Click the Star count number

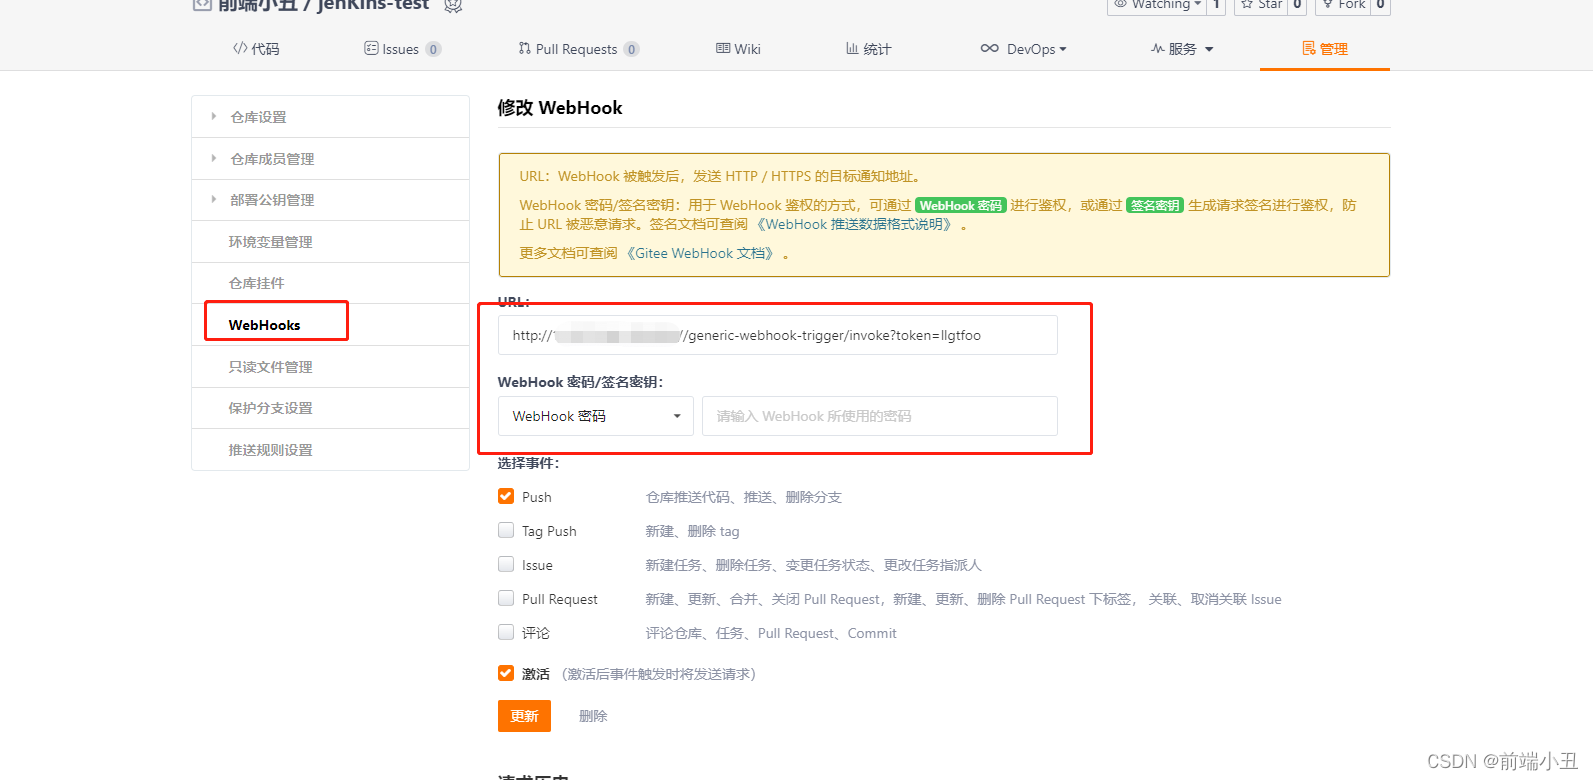coord(1297,5)
